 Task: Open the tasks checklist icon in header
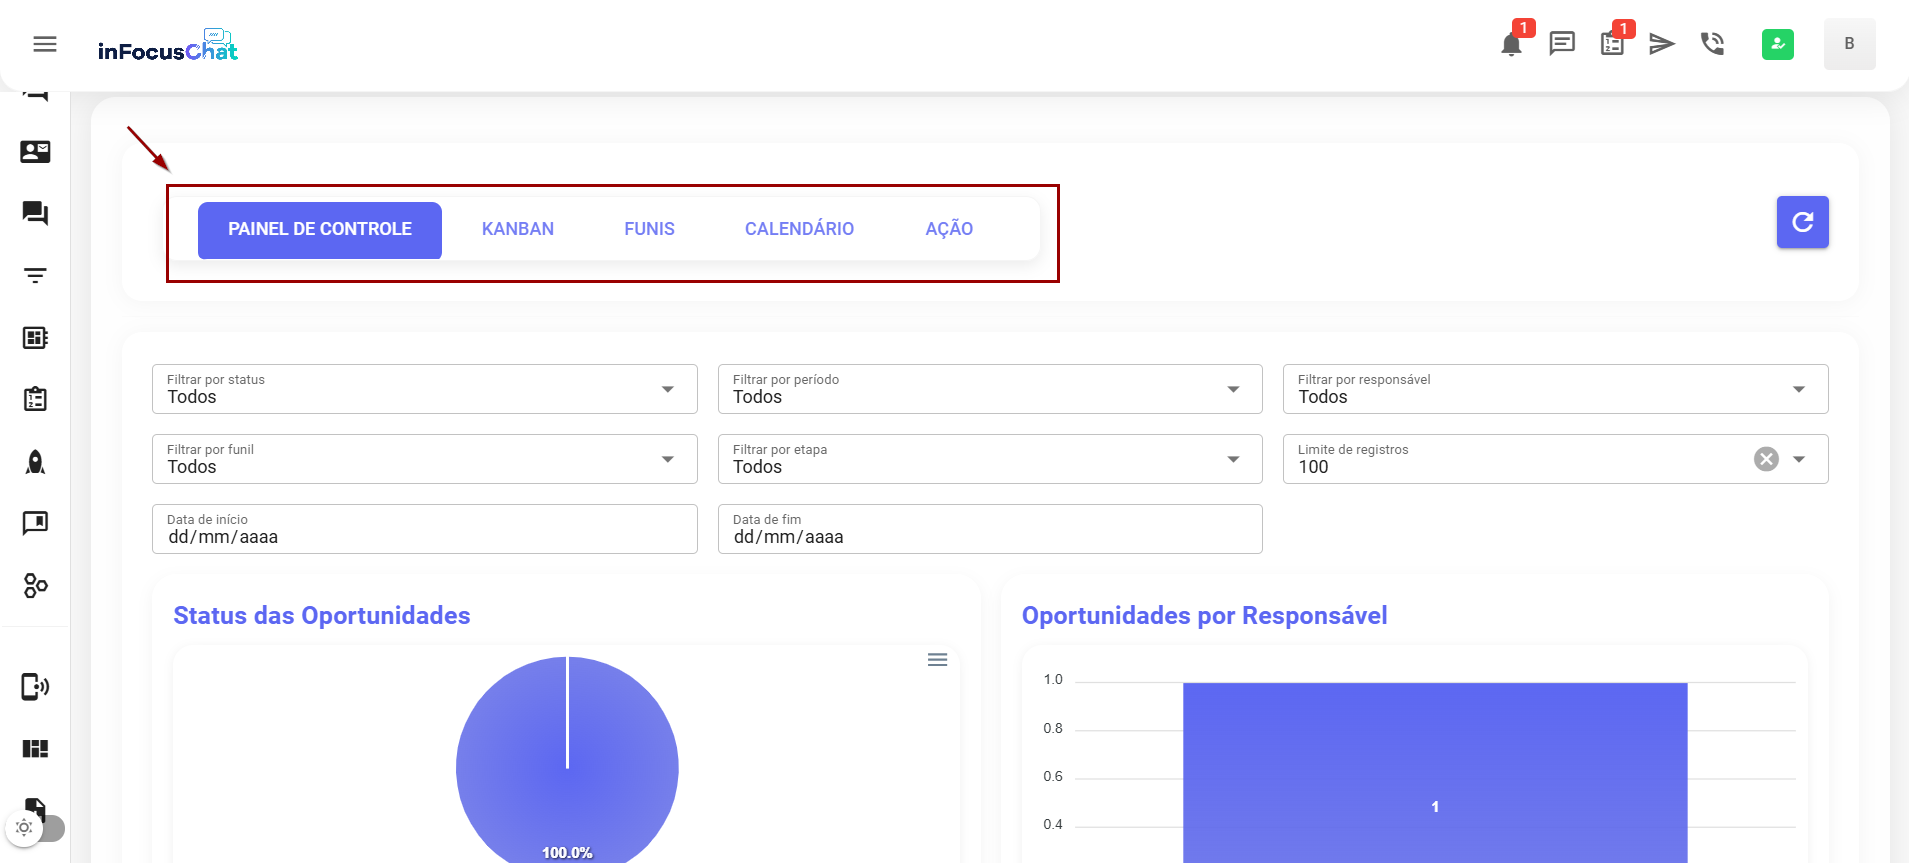[x=1612, y=44]
